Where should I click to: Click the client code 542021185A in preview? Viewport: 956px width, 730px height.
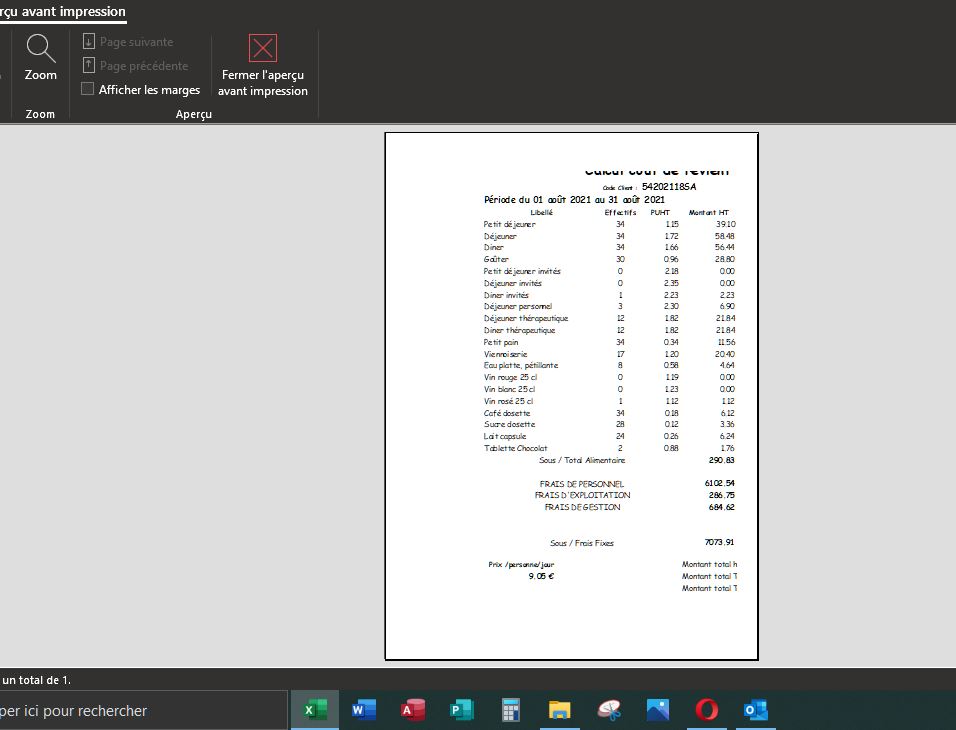pos(669,187)
